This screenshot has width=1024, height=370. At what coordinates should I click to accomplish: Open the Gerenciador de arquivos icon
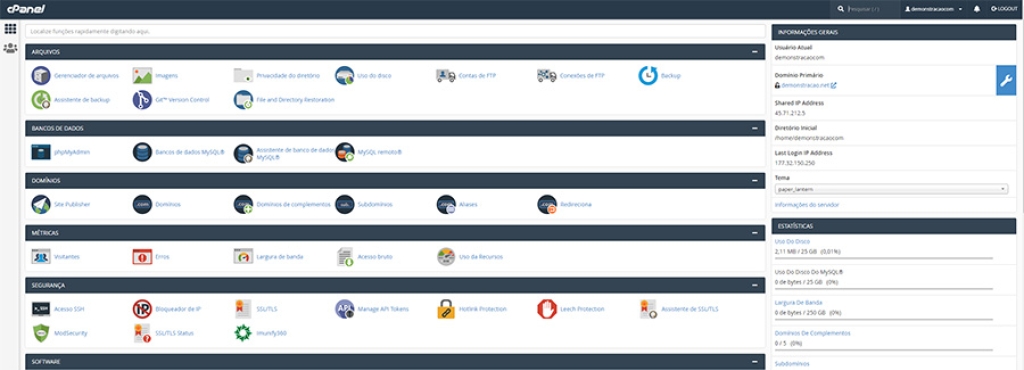tap(41, 76)
